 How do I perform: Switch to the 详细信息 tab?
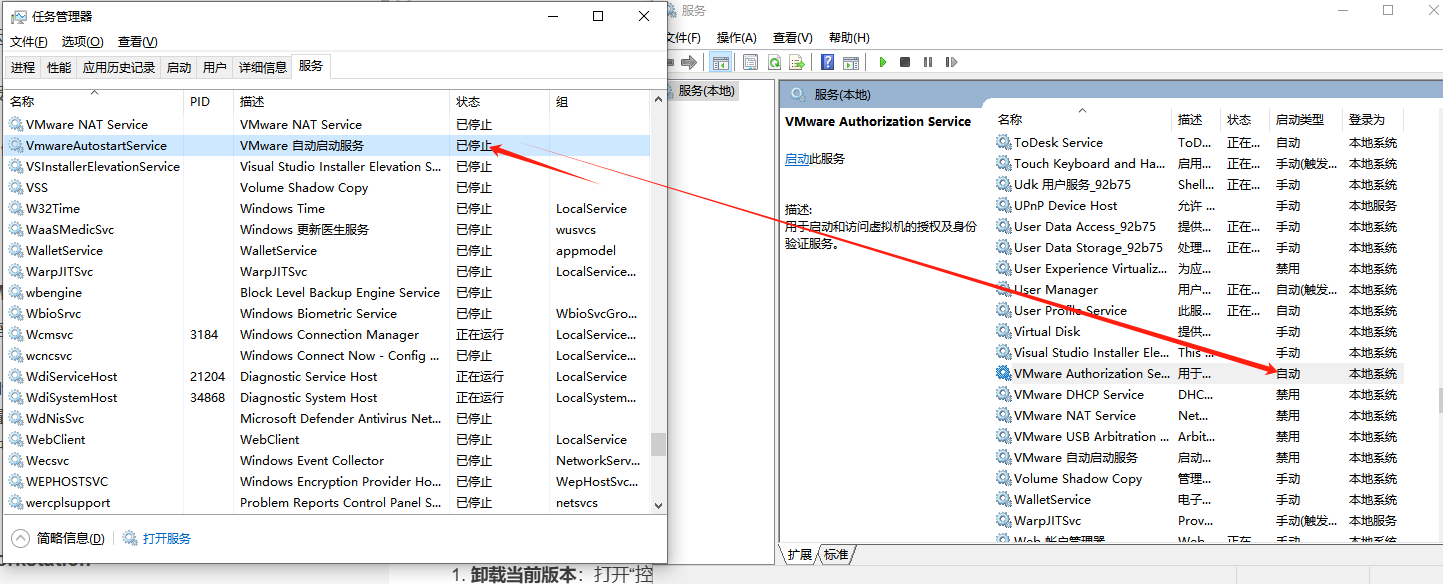coord(263,68)
